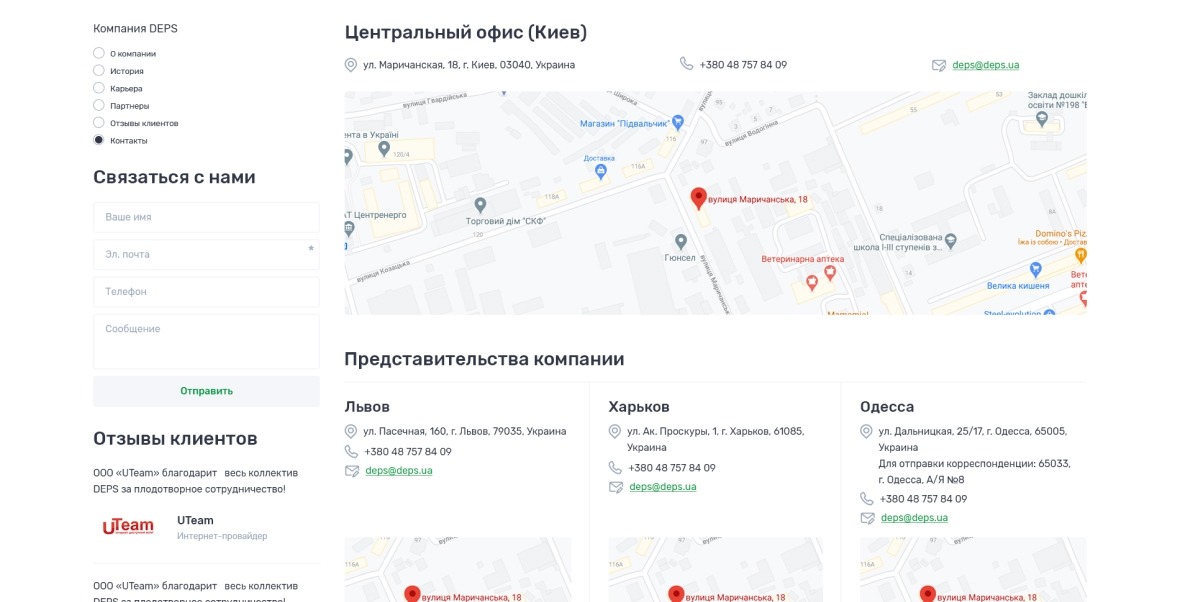This screenshot has height=602, width=1180.
Task: Open deps@deps.ua link under Львов
Action: point(399,470)
